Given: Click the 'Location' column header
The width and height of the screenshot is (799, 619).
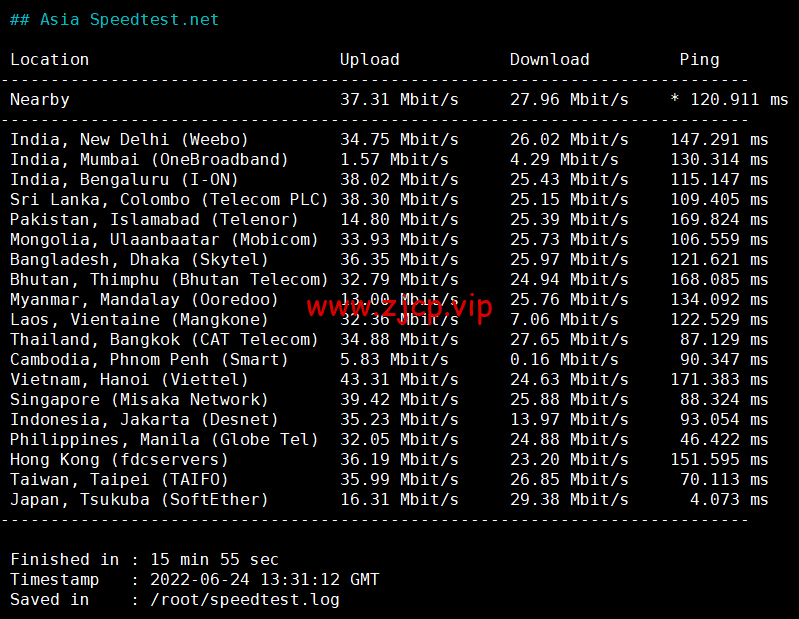Looking at the screenshot, I should coord(49,60).
